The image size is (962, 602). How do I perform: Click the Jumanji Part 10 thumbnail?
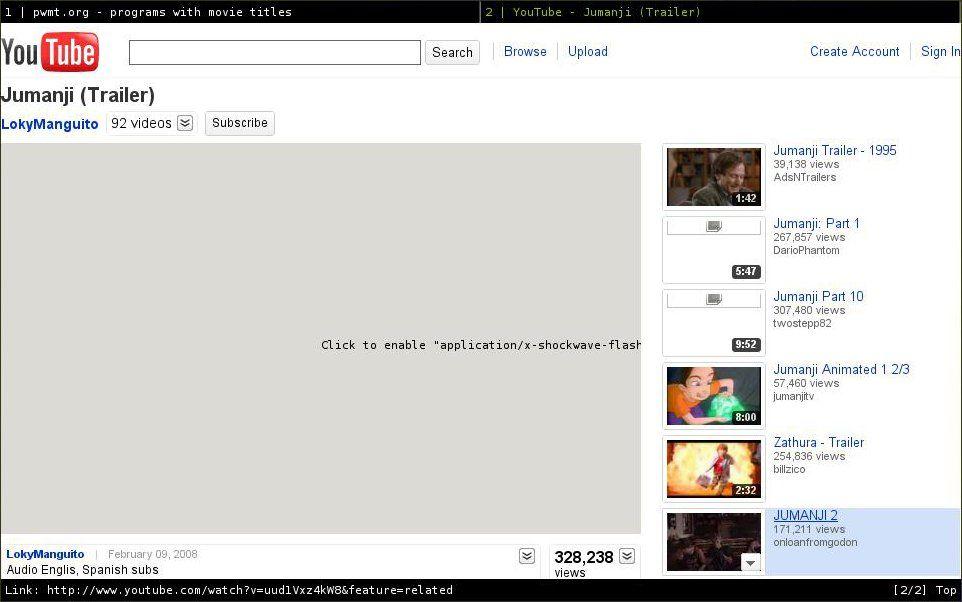(x=714, y=323)
